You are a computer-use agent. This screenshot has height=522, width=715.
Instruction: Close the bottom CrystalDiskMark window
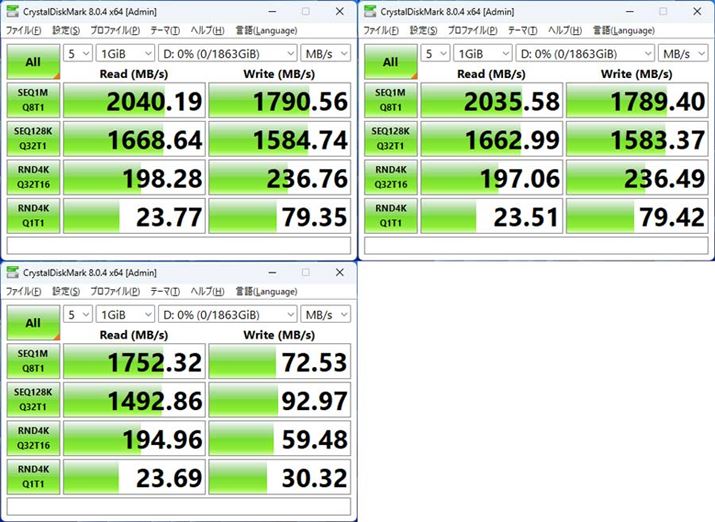coord(340,273)
